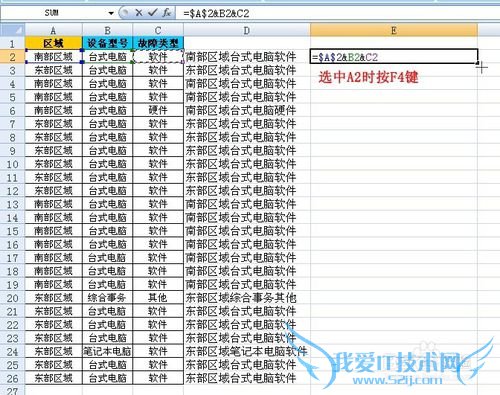This screenshot has height=395, width=500.
Task: Open the Insert Function fx icon
Action: [x=166, y=13]
